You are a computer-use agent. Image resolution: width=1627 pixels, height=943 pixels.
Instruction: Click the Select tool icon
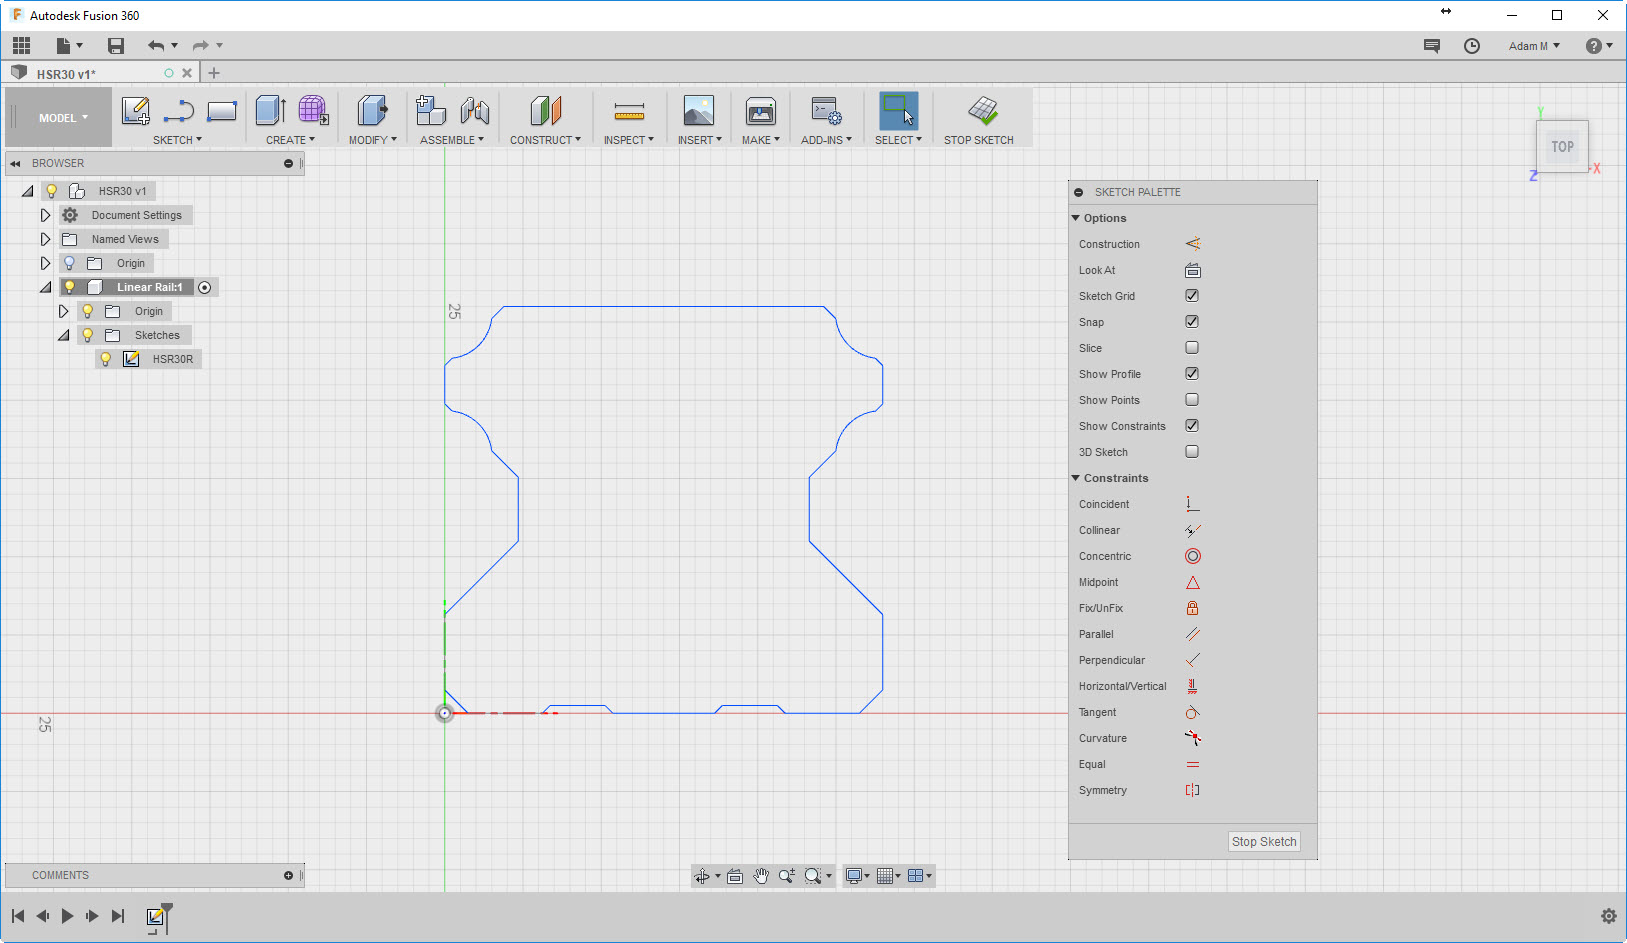[x=898, y=111]
